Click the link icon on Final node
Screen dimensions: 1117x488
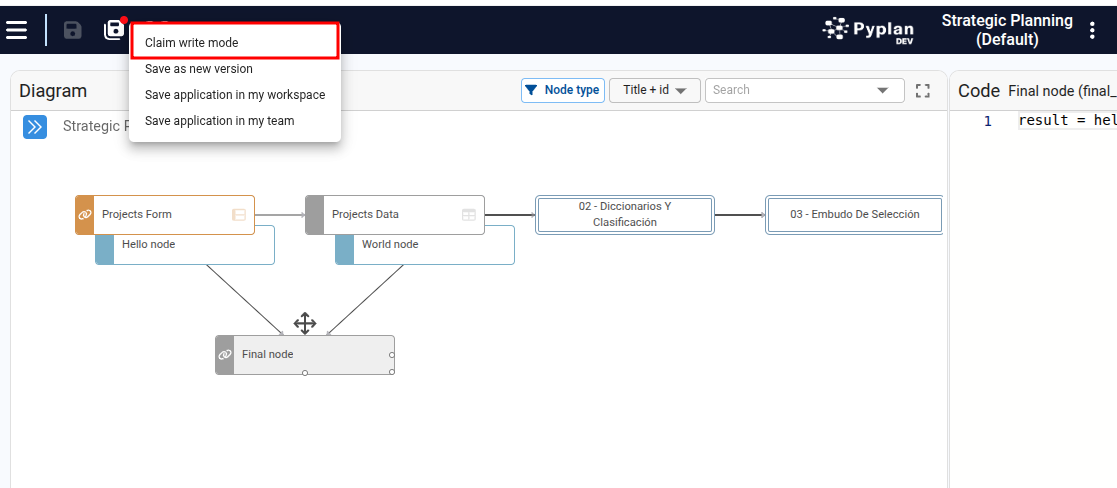pyautogui.click(x=224, y=355)
